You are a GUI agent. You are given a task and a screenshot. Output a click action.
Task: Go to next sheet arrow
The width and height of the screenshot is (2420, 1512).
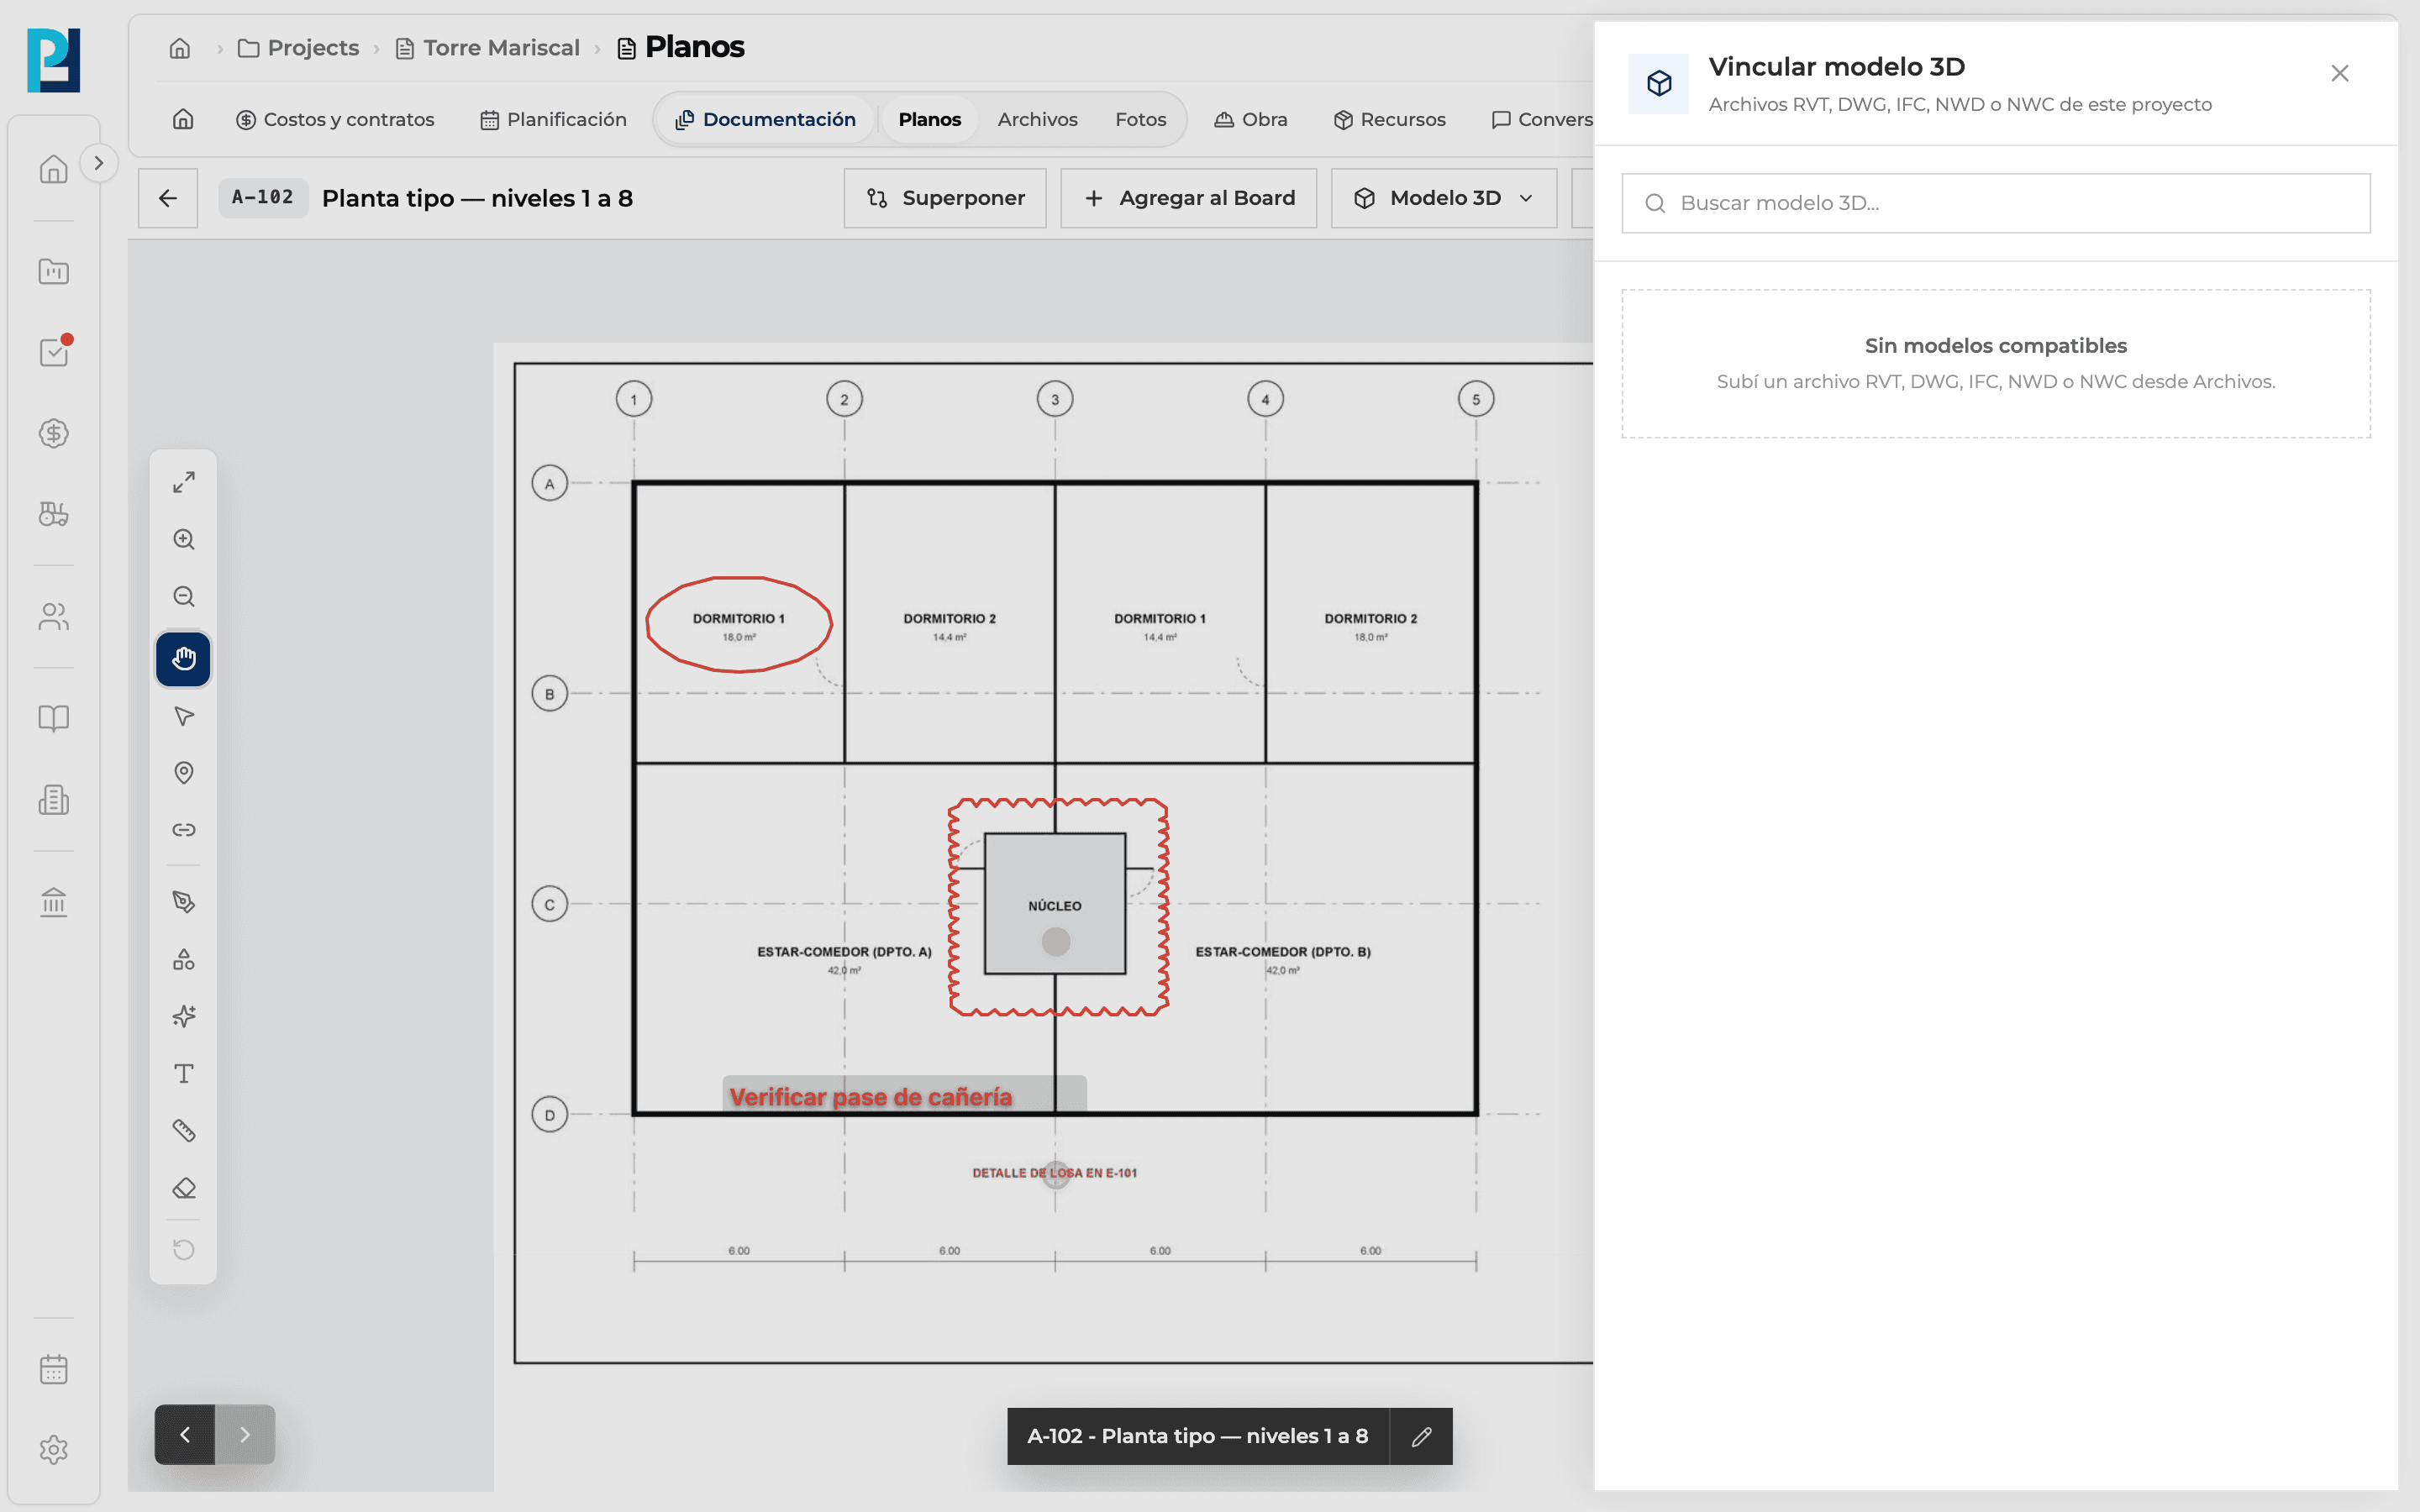[245, 1435]
